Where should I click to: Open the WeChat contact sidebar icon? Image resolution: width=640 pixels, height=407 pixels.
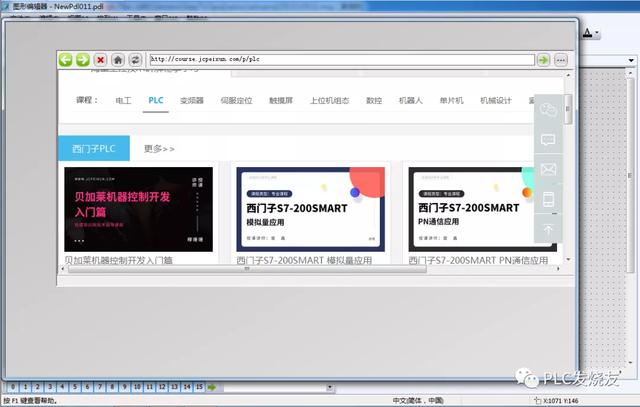548,109
